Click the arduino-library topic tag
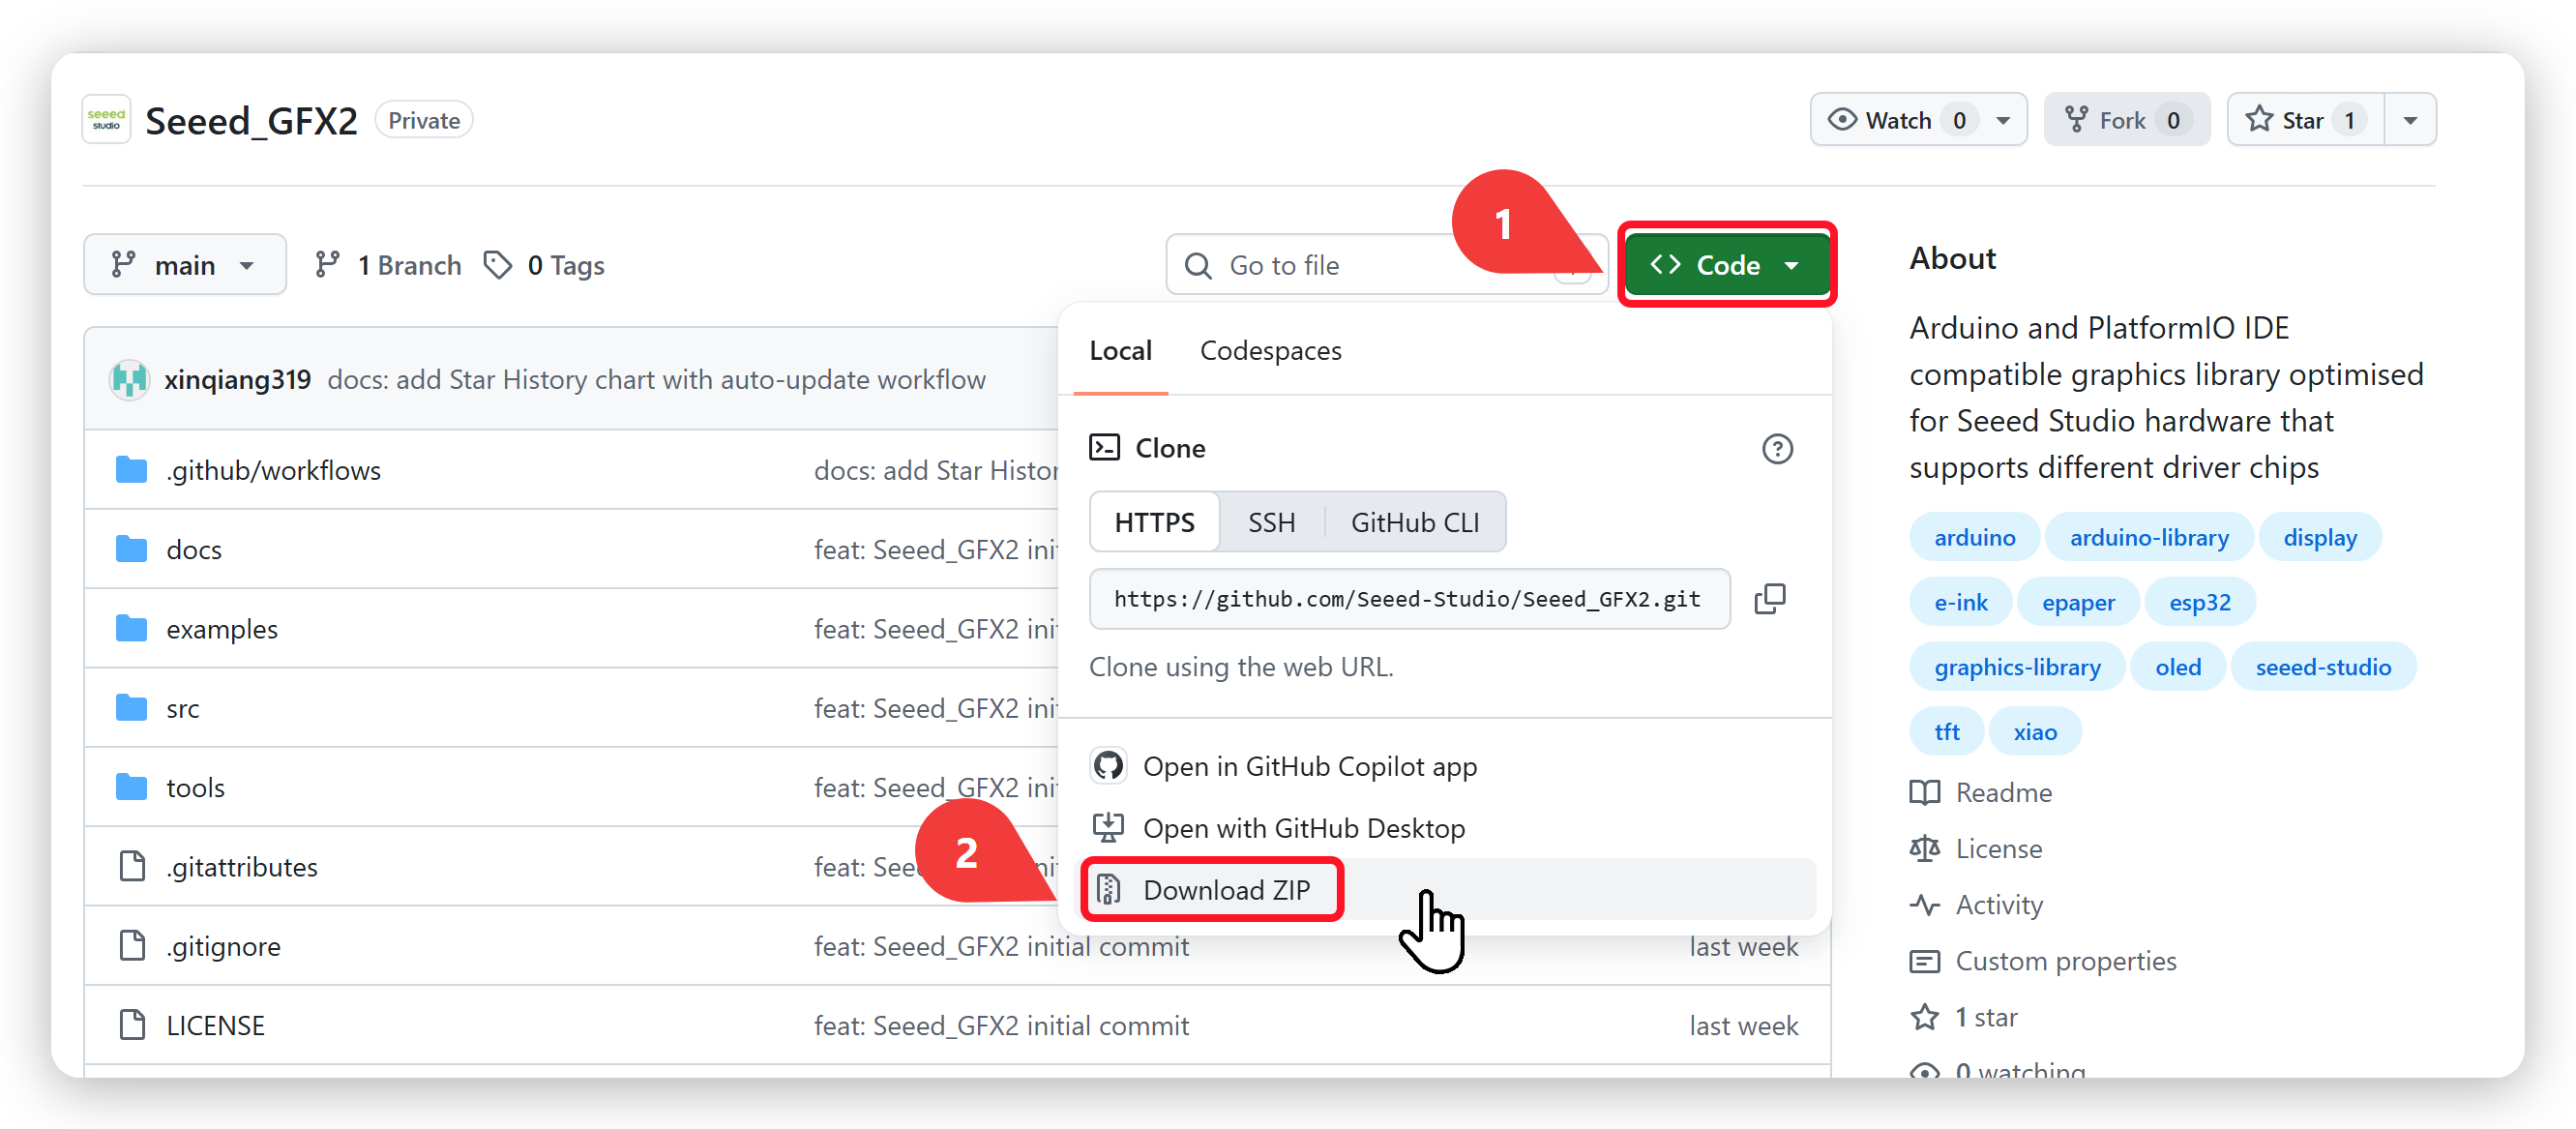The width and height of the screenshot is (2576, 1129). (x=2149, y=538)
